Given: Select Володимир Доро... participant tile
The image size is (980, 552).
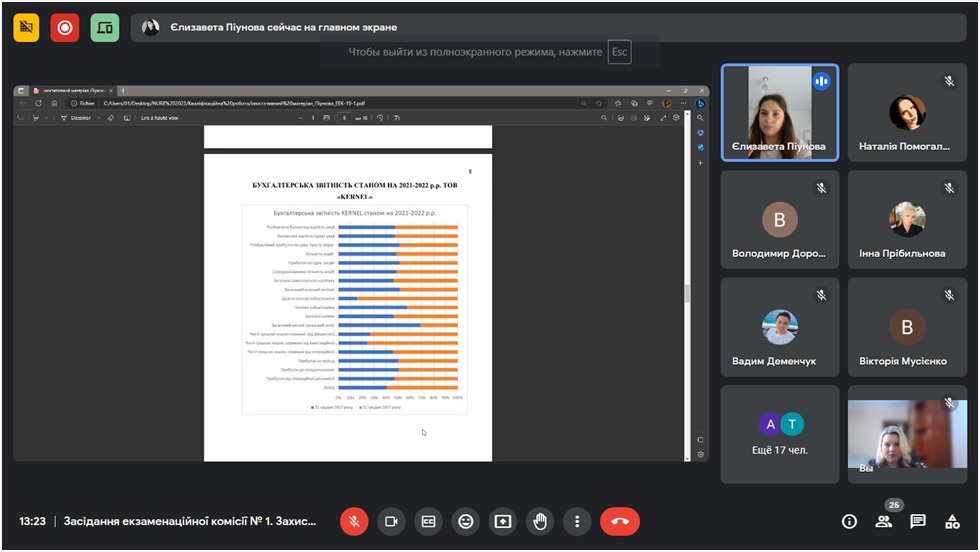Looking at the screenshot, I should (780, 220).
